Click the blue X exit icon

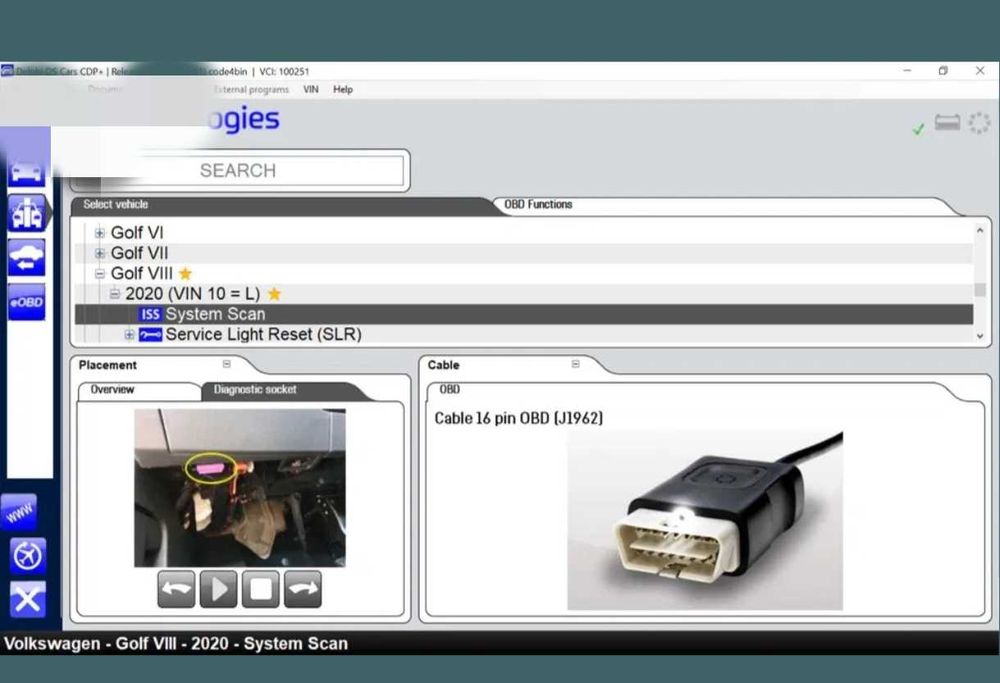27,599
